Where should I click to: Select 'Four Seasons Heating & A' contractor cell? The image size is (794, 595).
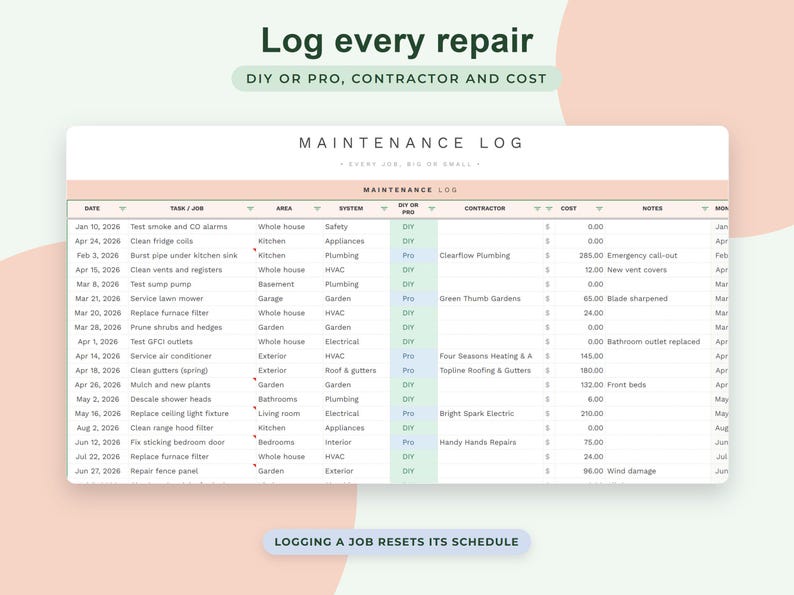(x=490, y=356)
